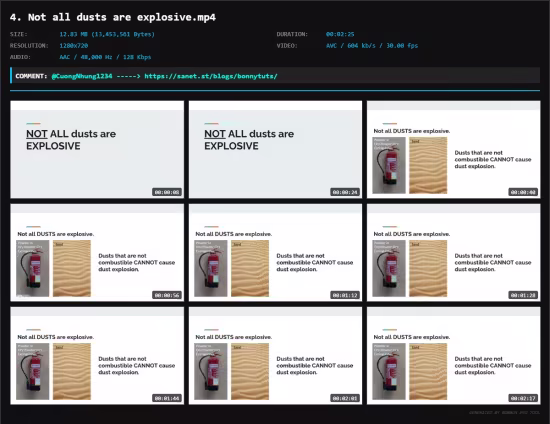Viewport: 550px width, 424px height.
Task: Click the 00:01:28 timestamp badge
Action: point(523,295)
